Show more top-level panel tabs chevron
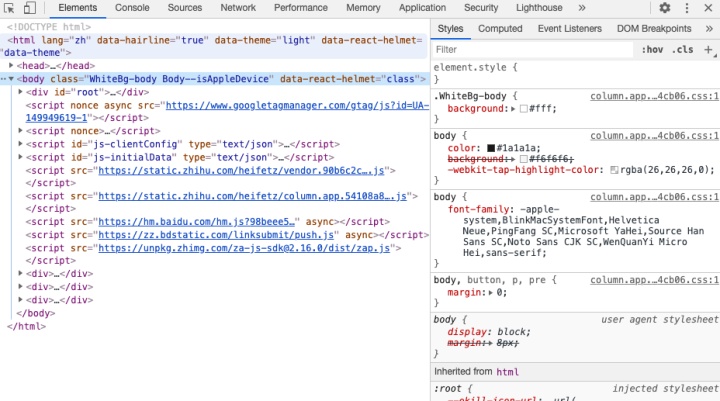The image size is (720, 401). click(582, 8)
